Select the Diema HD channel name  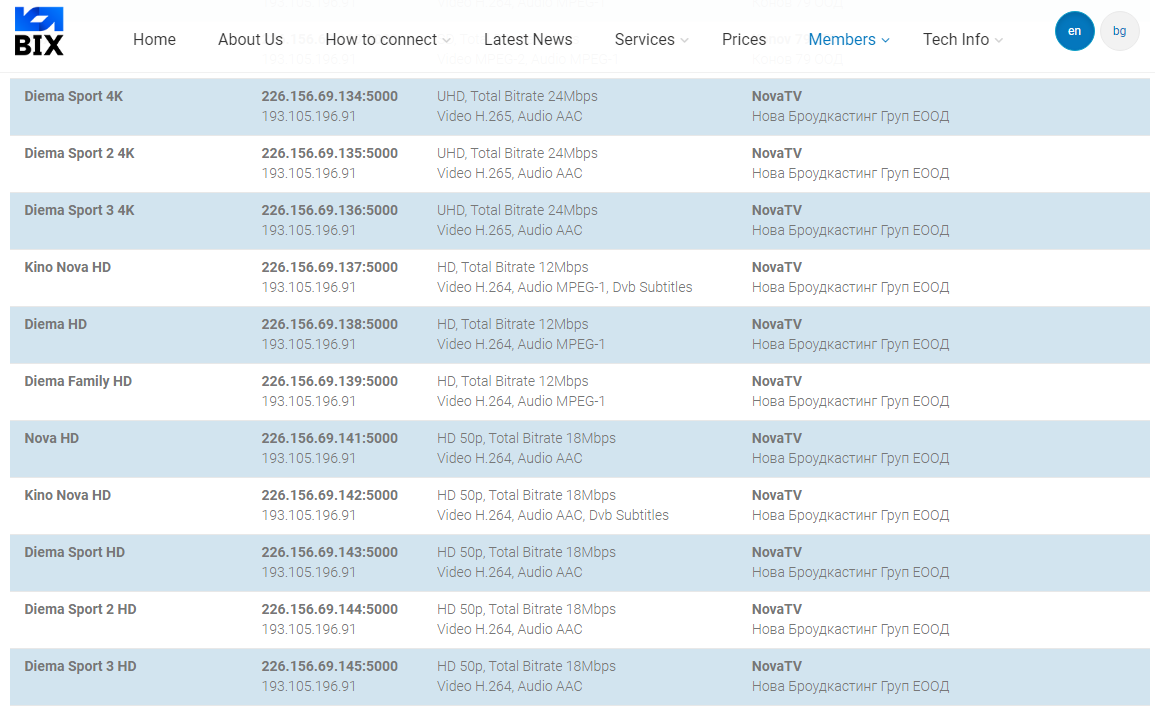pyautogui.click(x=55, y=324)
